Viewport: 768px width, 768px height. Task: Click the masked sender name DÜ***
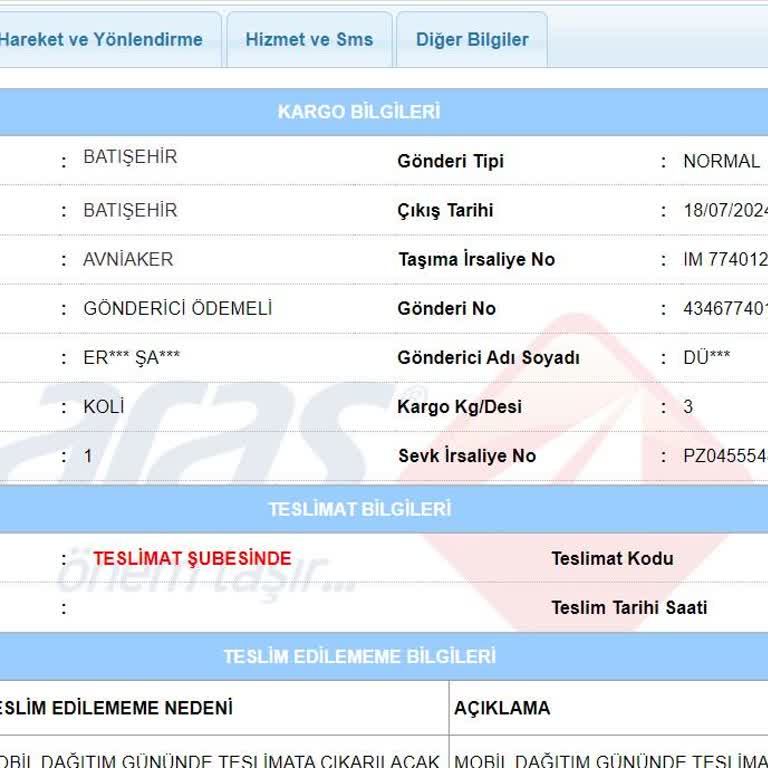706,358
